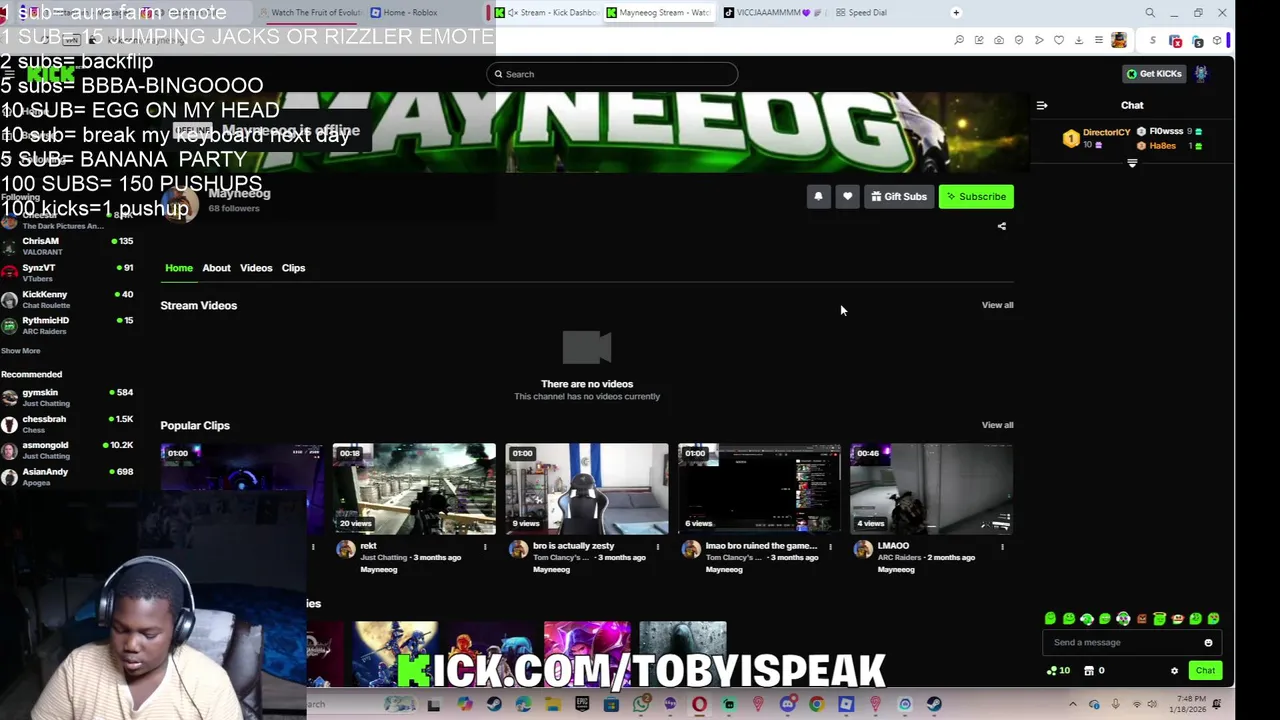The image size is (1280, 720).
Task: Open the 'bro is actually zesty' clip thumbnail
Action: 587,489
